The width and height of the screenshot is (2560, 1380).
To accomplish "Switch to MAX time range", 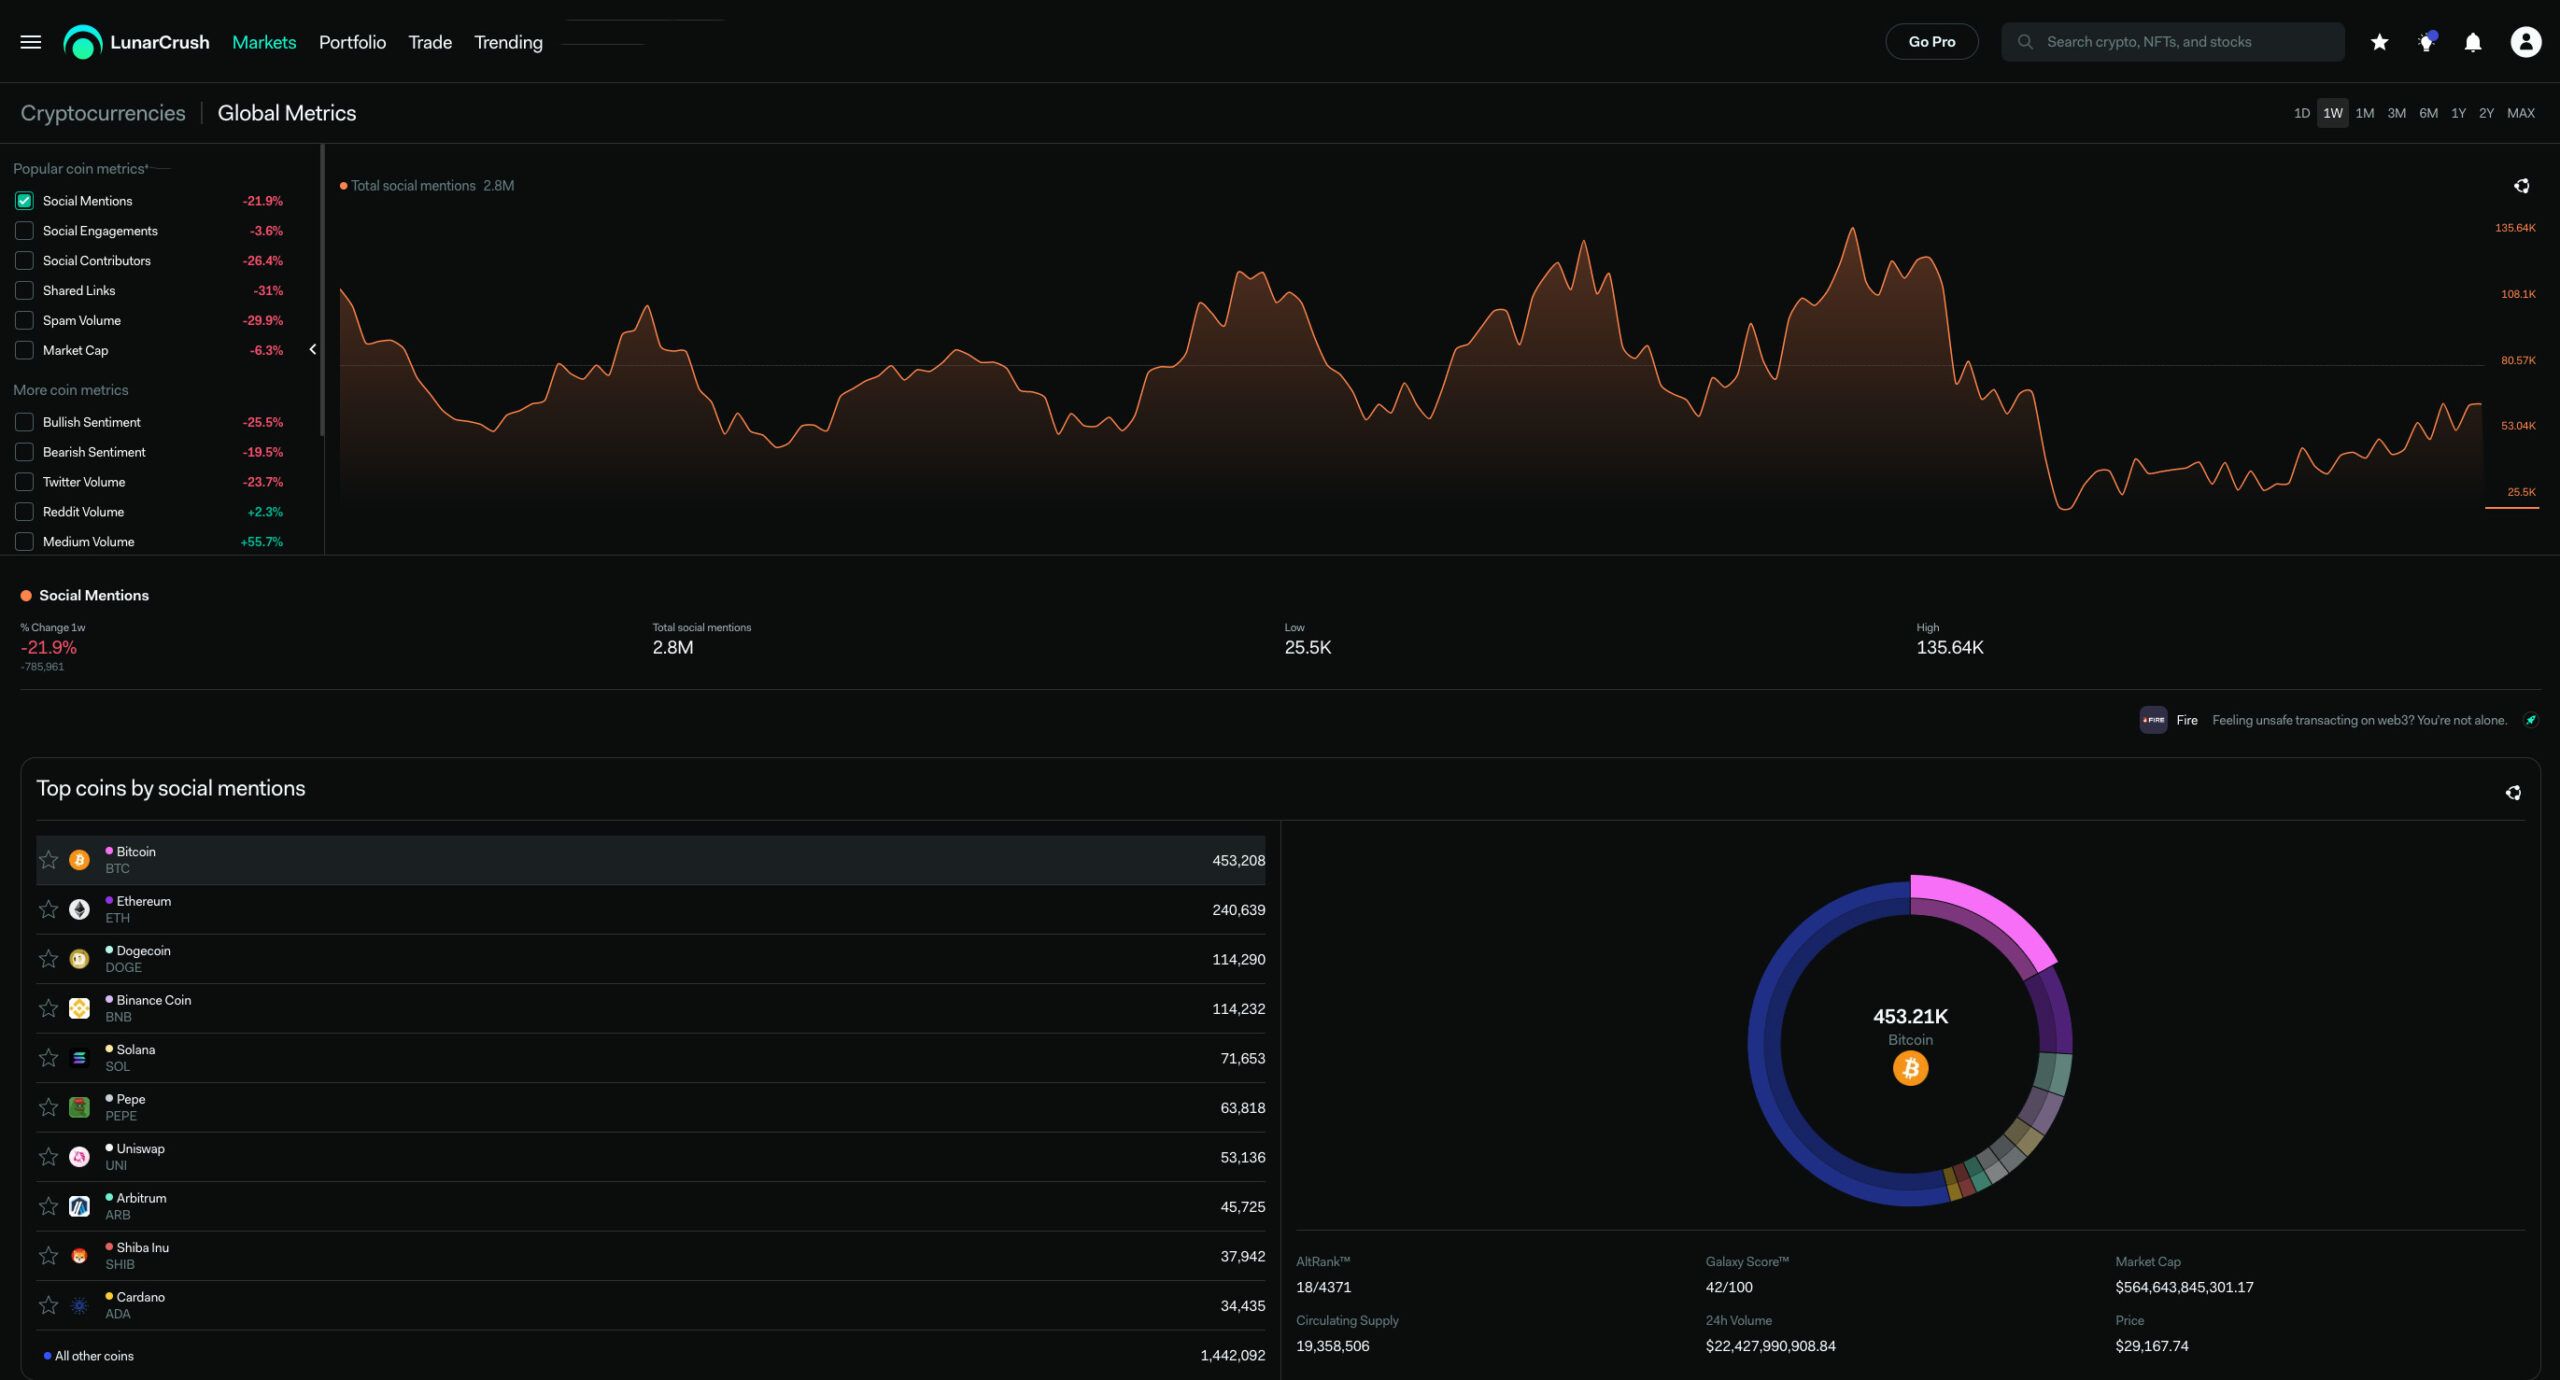I will click(x=2520, y=113).
